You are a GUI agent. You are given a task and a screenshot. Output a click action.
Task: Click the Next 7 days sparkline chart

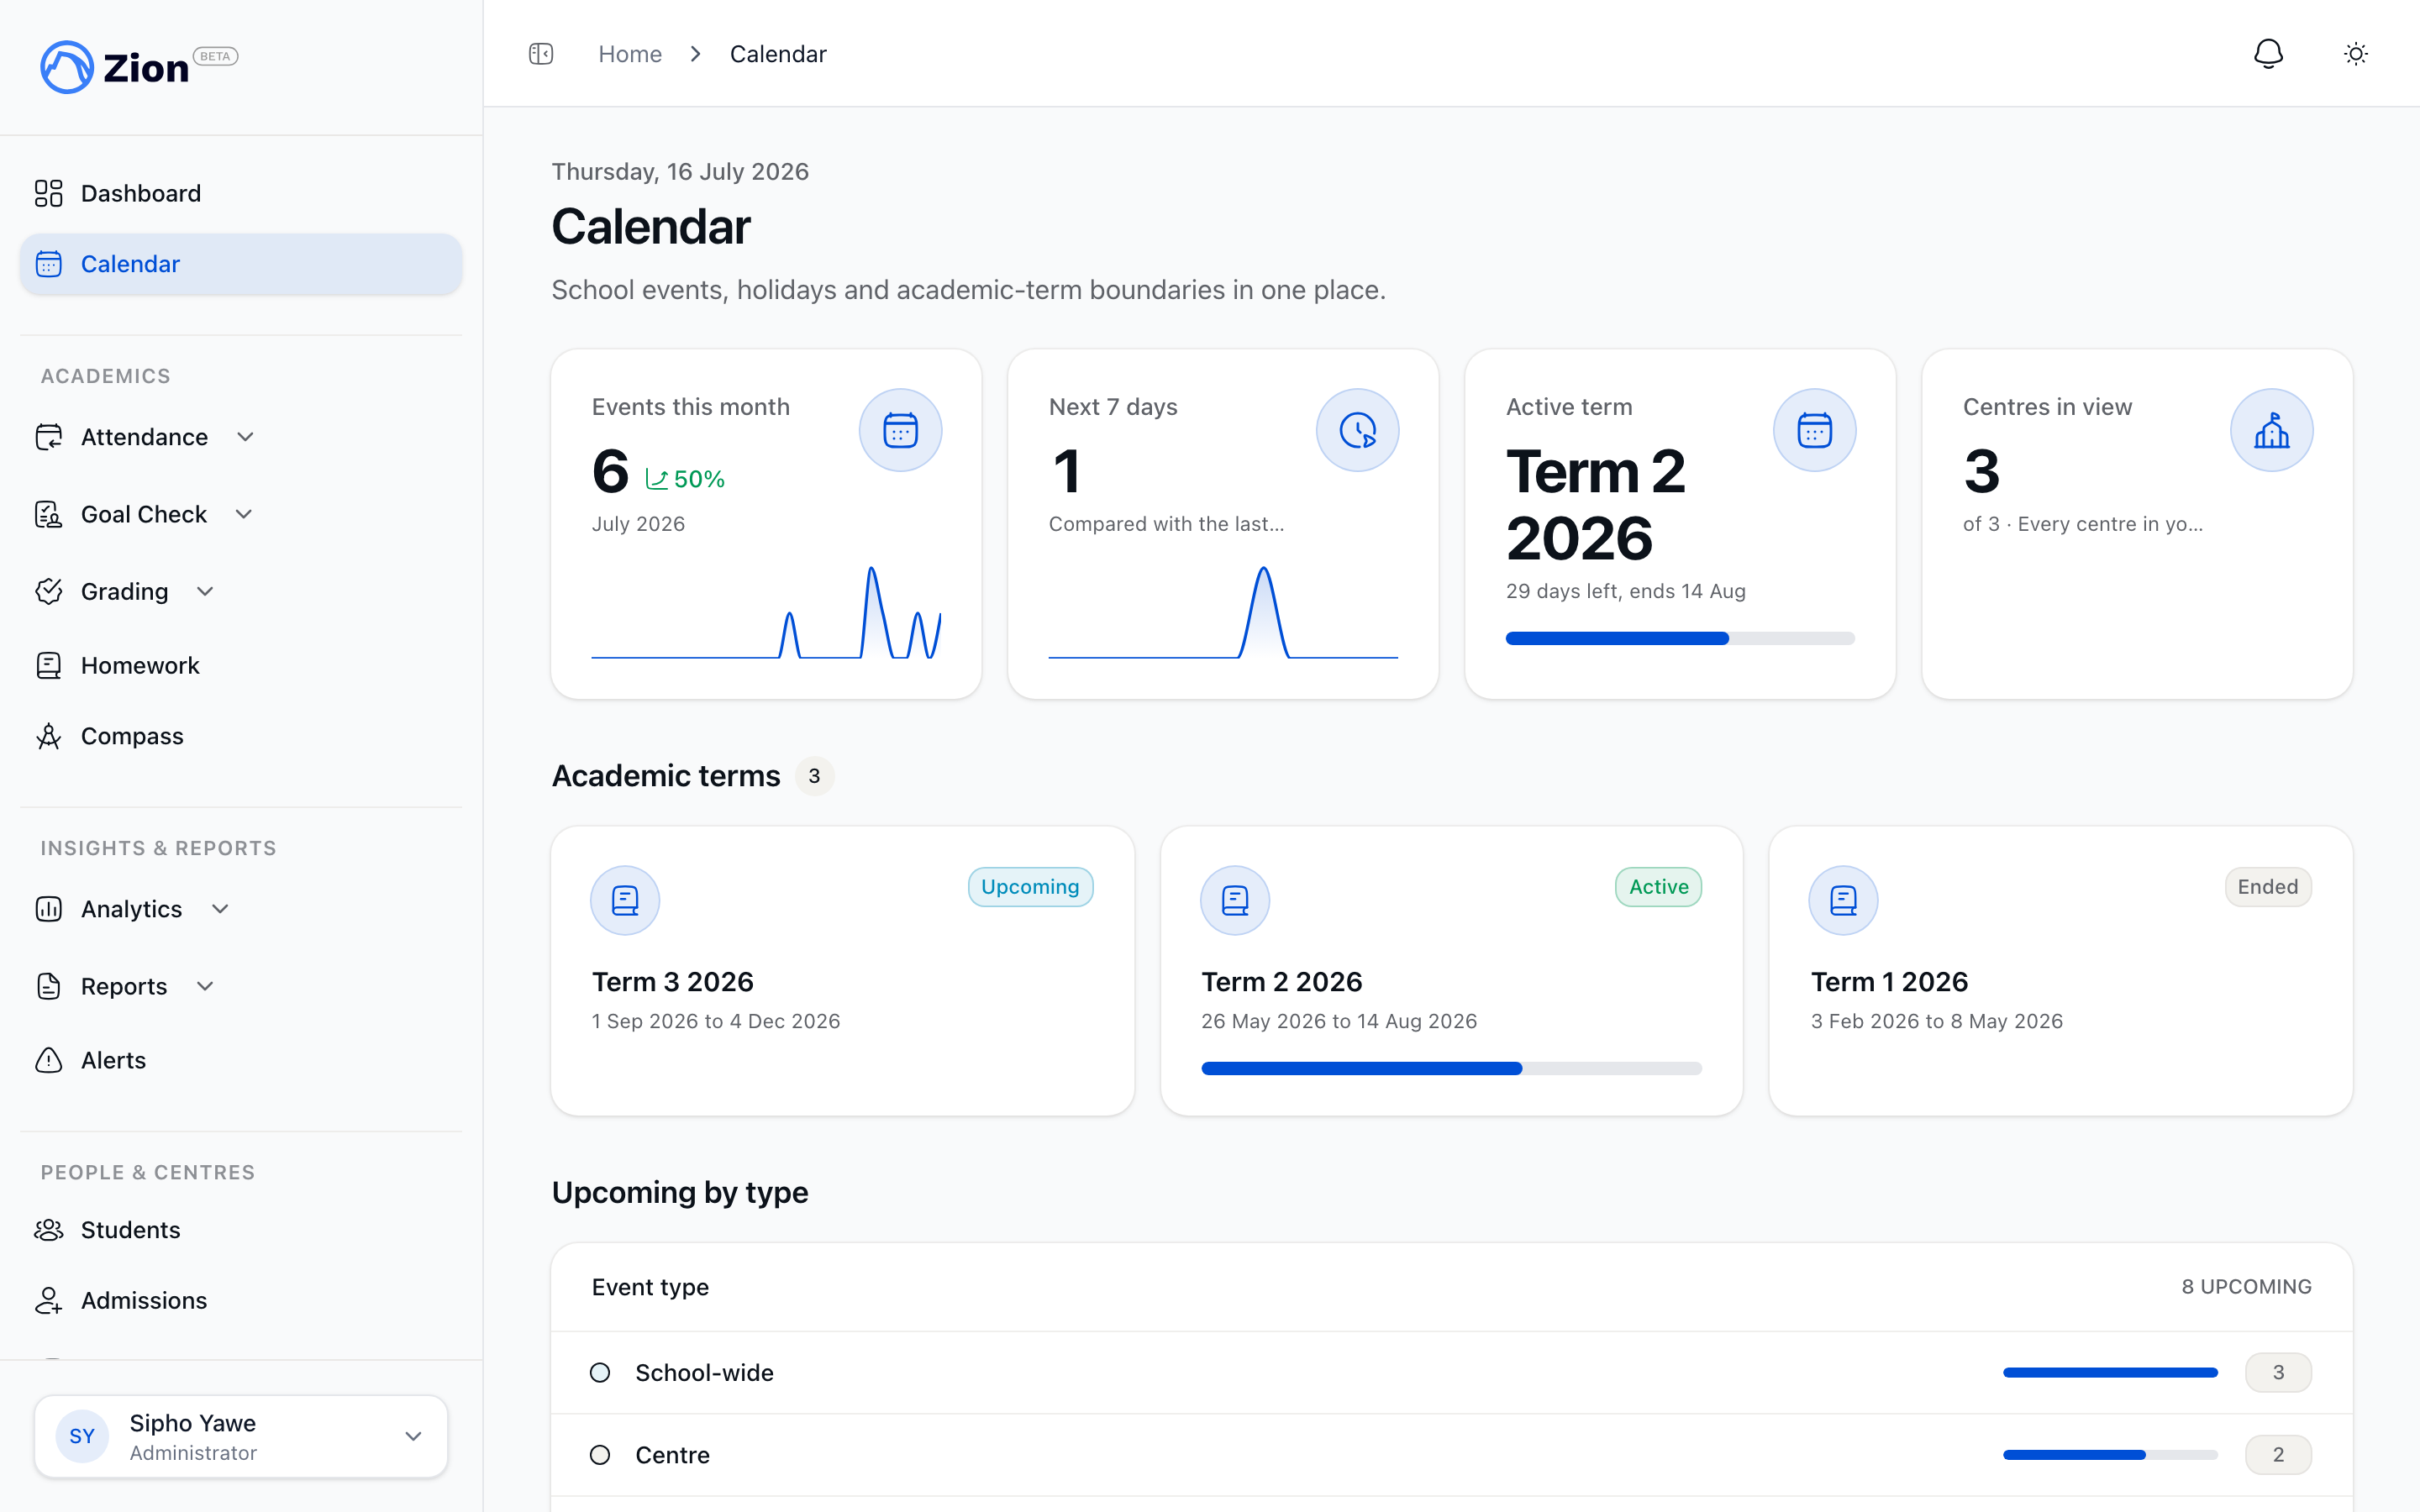click(1223, 612)
